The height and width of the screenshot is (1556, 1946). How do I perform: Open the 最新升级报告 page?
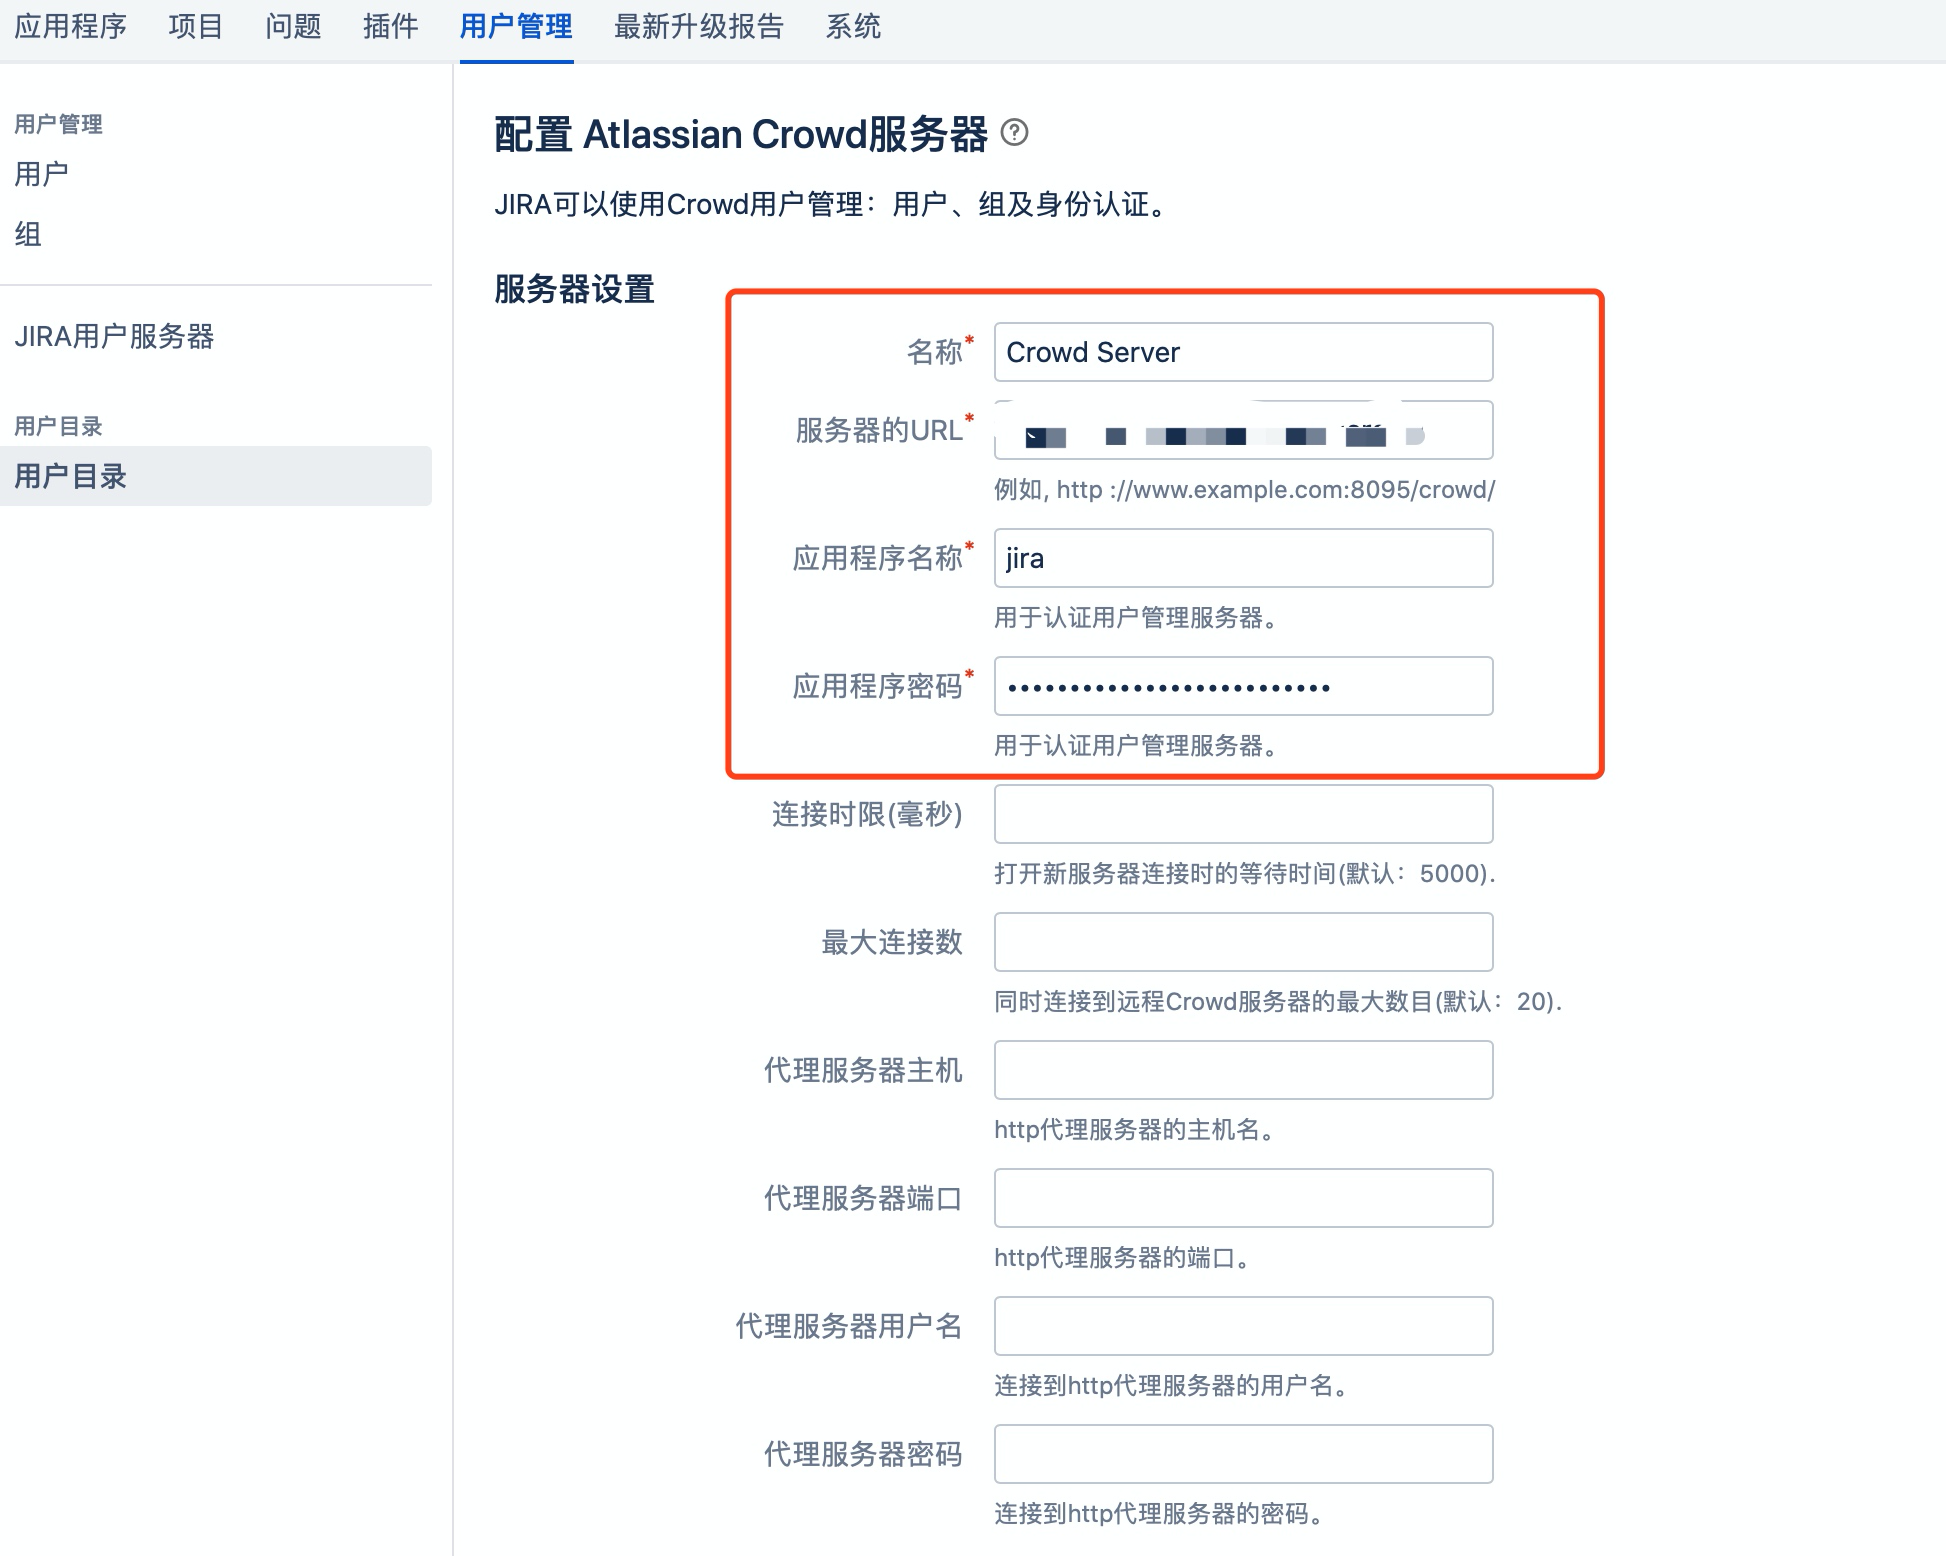point(700,27)
